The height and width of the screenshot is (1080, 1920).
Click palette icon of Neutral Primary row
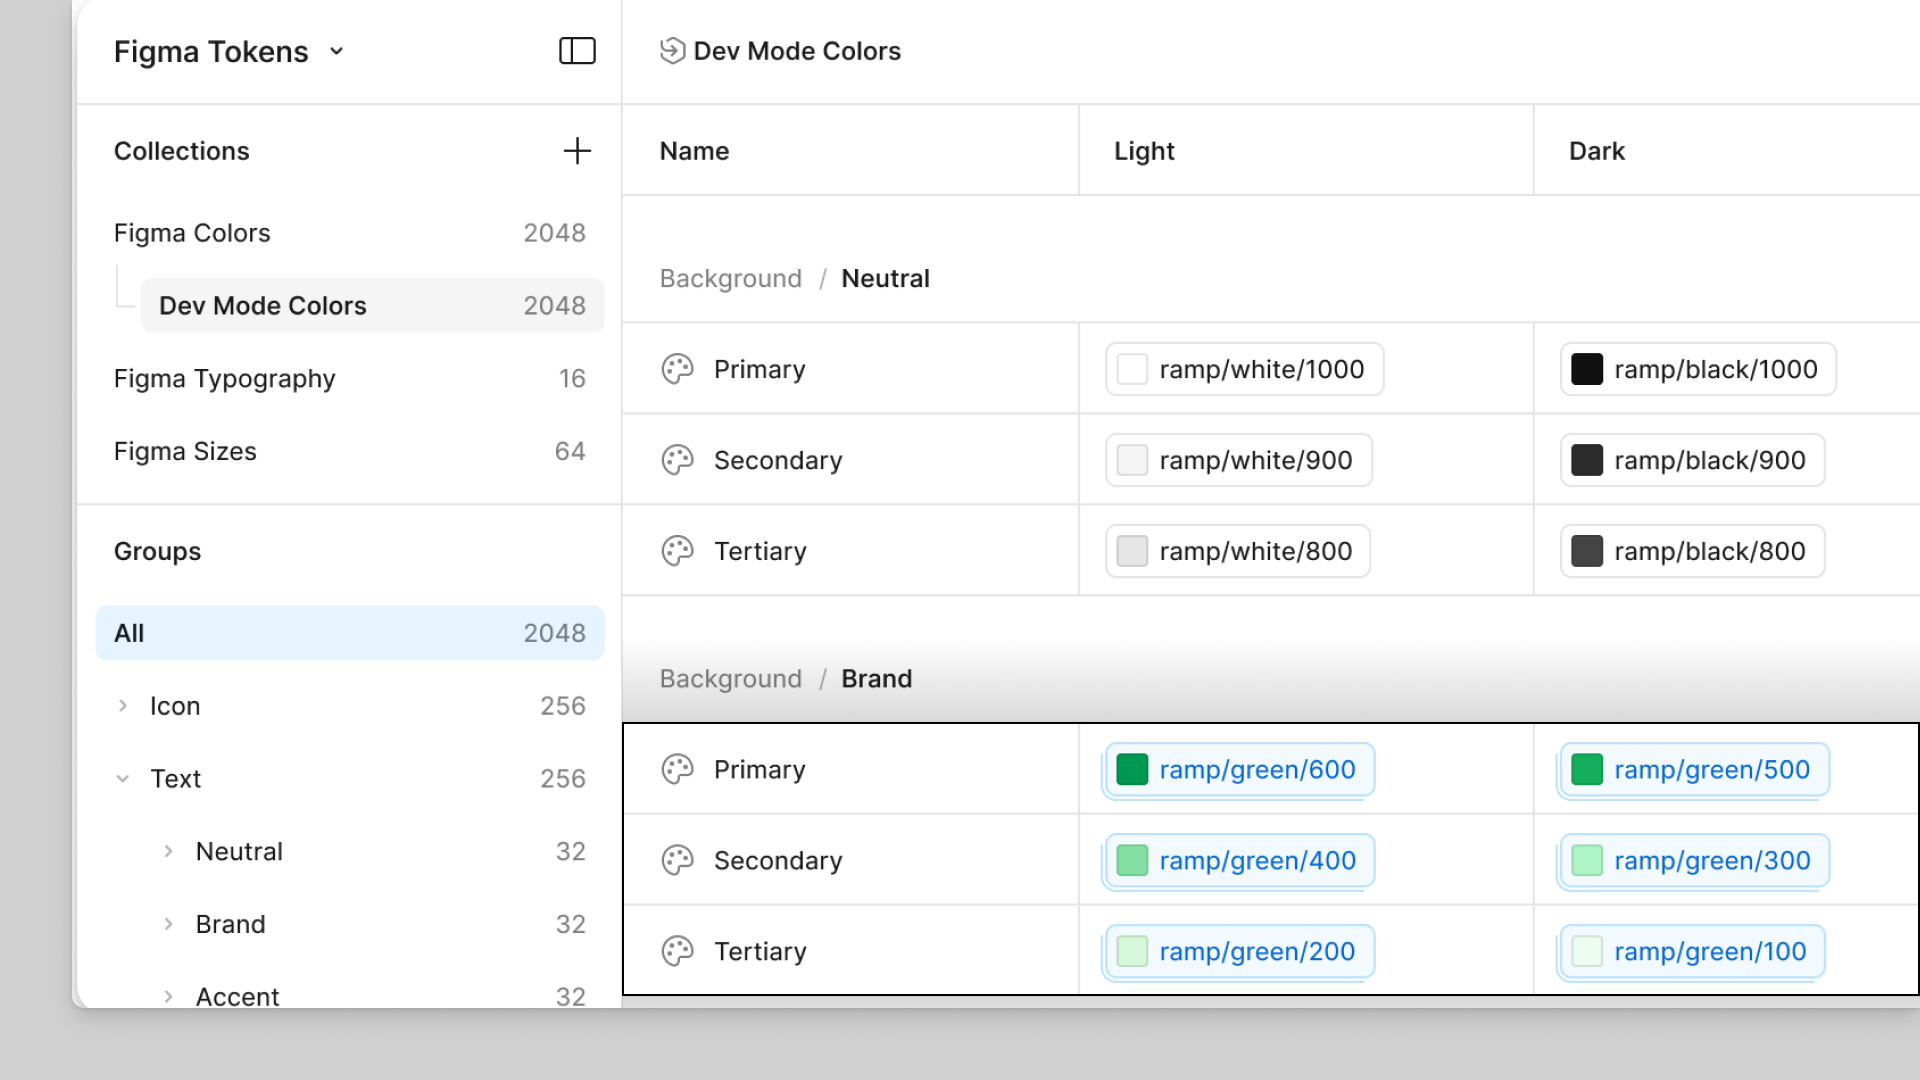pyautogui.click(x=677, y=369)
